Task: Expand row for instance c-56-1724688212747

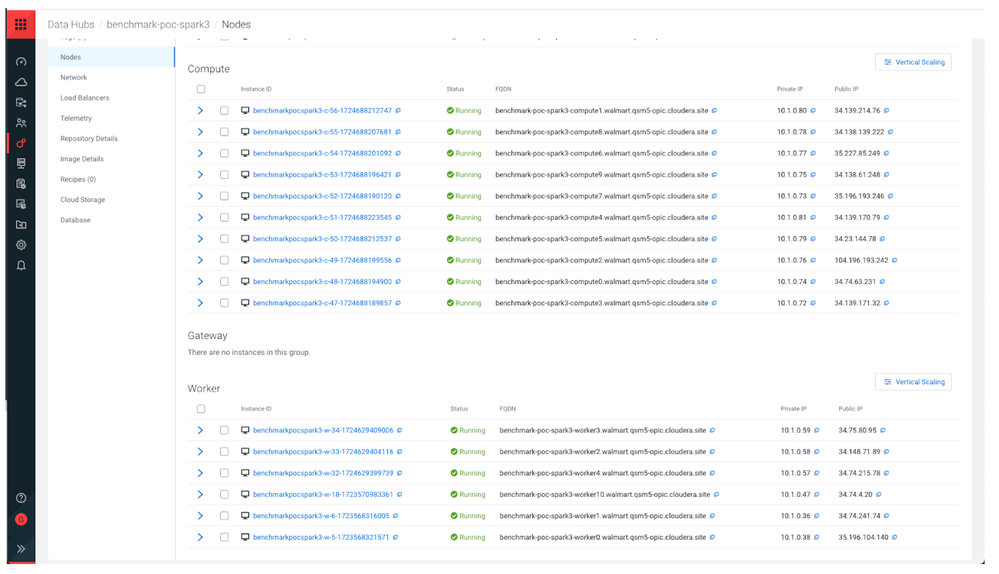Action: point(200,111)
